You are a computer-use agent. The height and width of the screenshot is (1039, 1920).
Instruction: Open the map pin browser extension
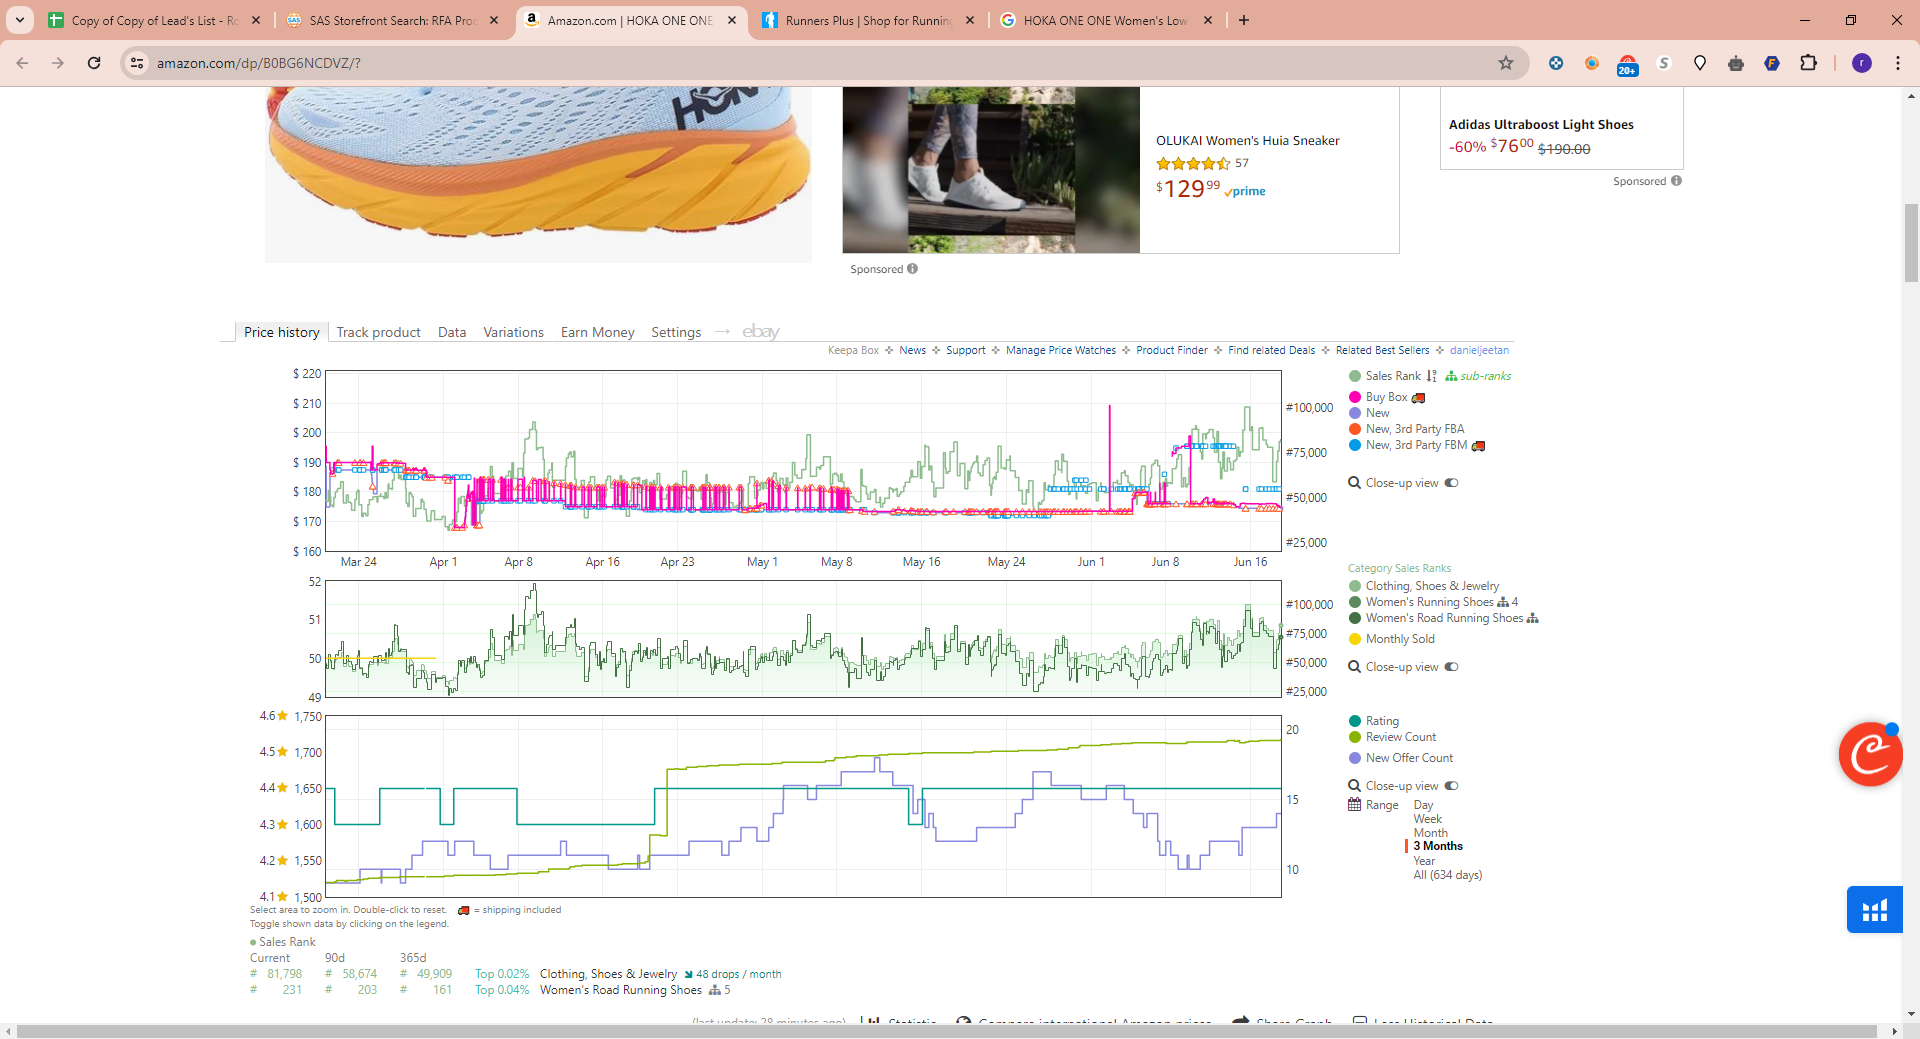[1700, 63]
